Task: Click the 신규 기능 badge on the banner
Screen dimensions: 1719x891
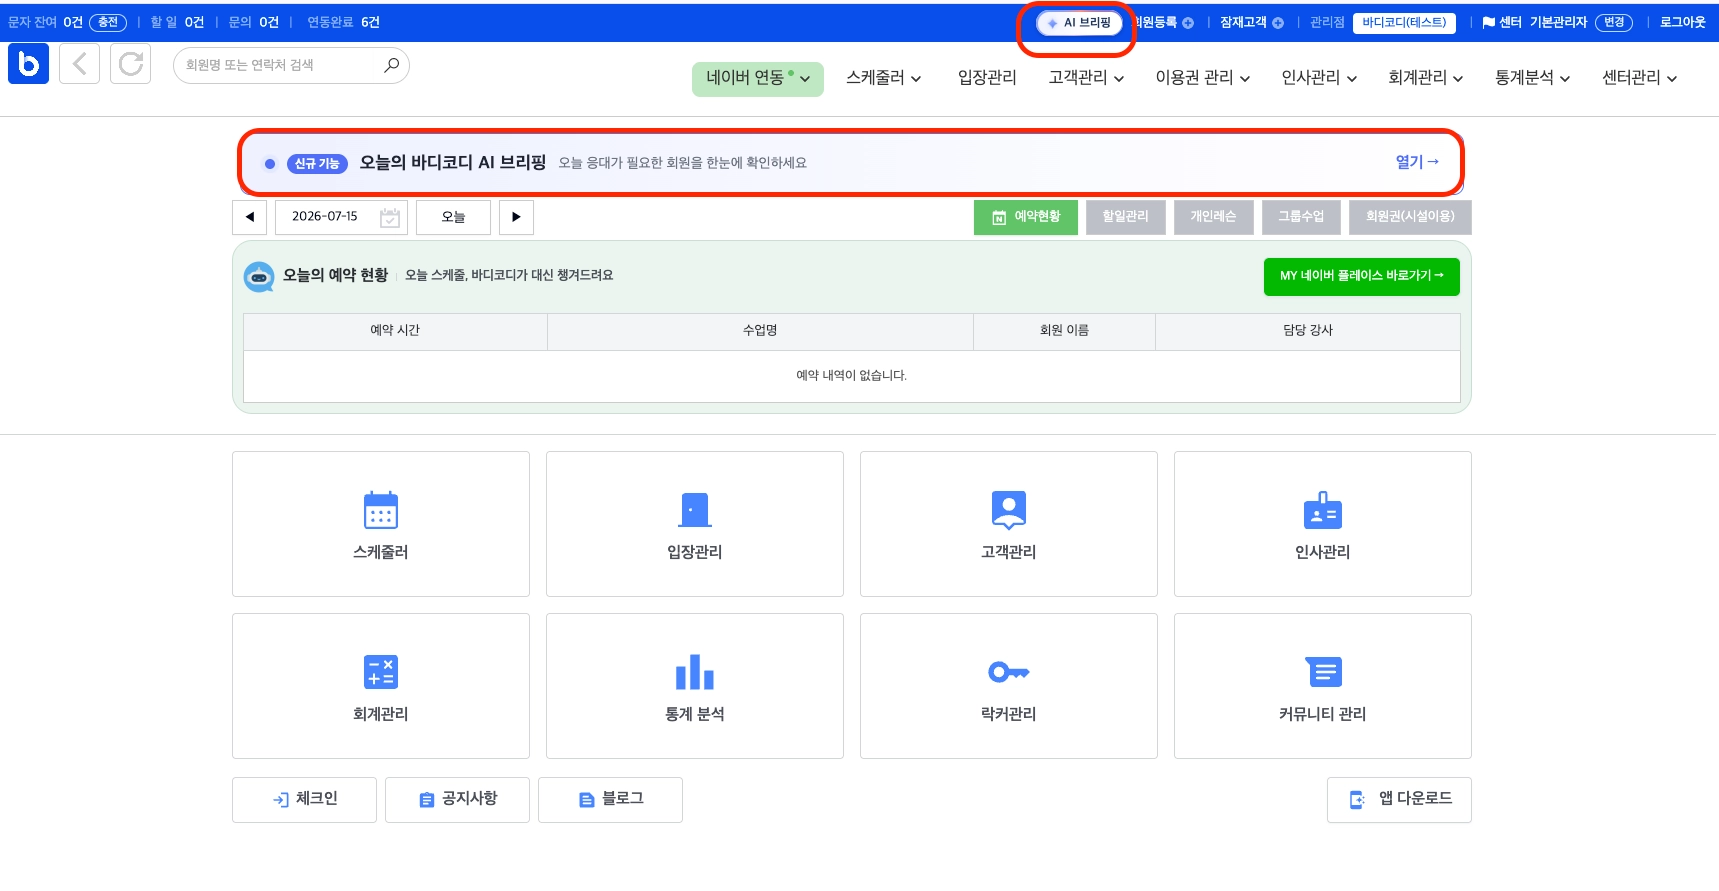Action: pos(317,163)
